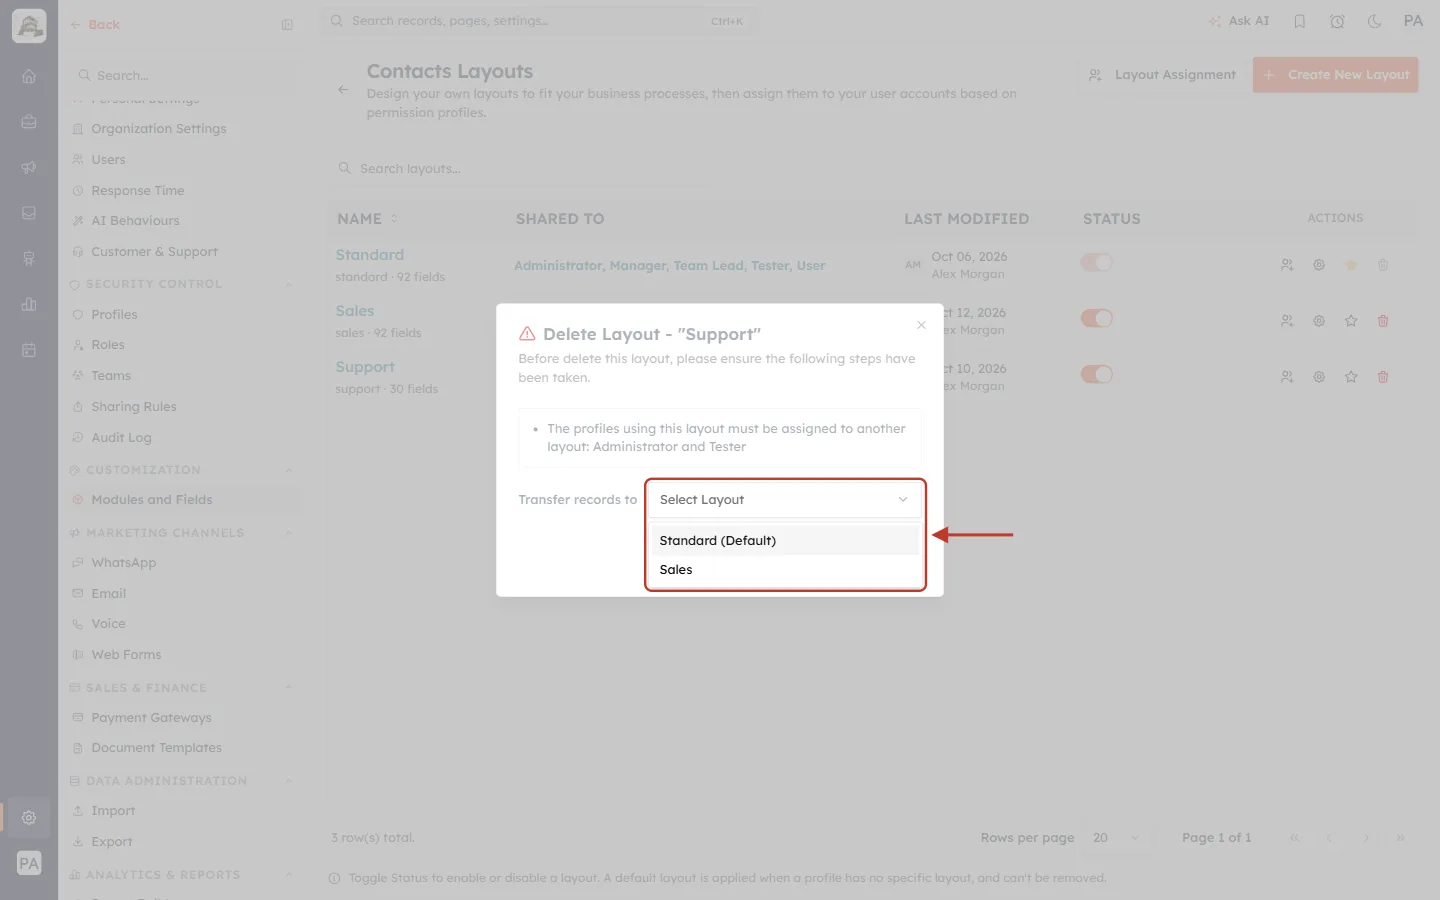Open the Select Layout combo box
Image resolution: width=1440 pixels, height=900 pixels.
785,499
